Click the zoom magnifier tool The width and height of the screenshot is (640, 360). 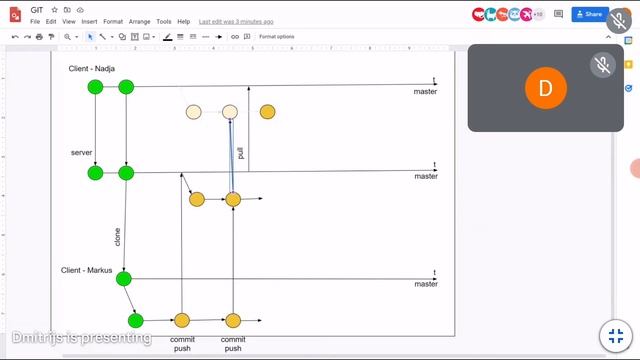pos(67,37)
